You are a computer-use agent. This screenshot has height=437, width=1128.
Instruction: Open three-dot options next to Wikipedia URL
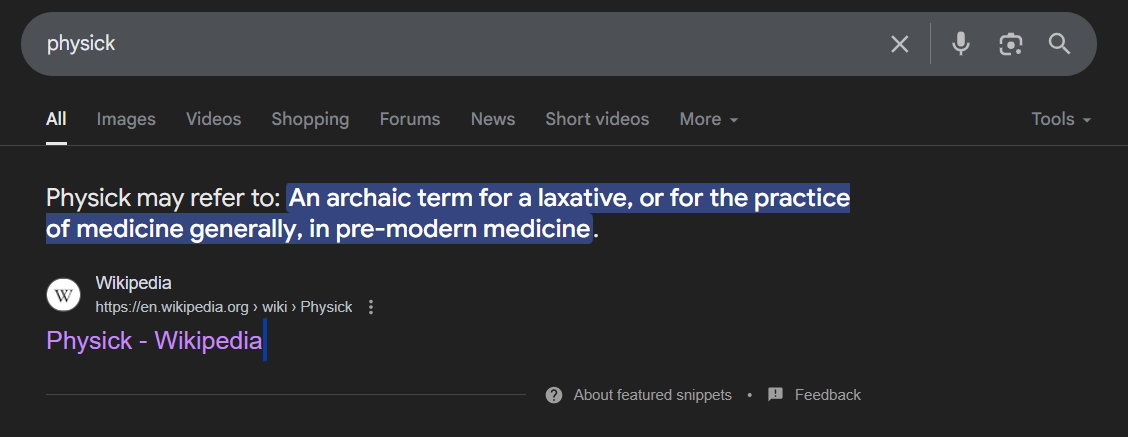pyautogui.click(x=371, y=307)
